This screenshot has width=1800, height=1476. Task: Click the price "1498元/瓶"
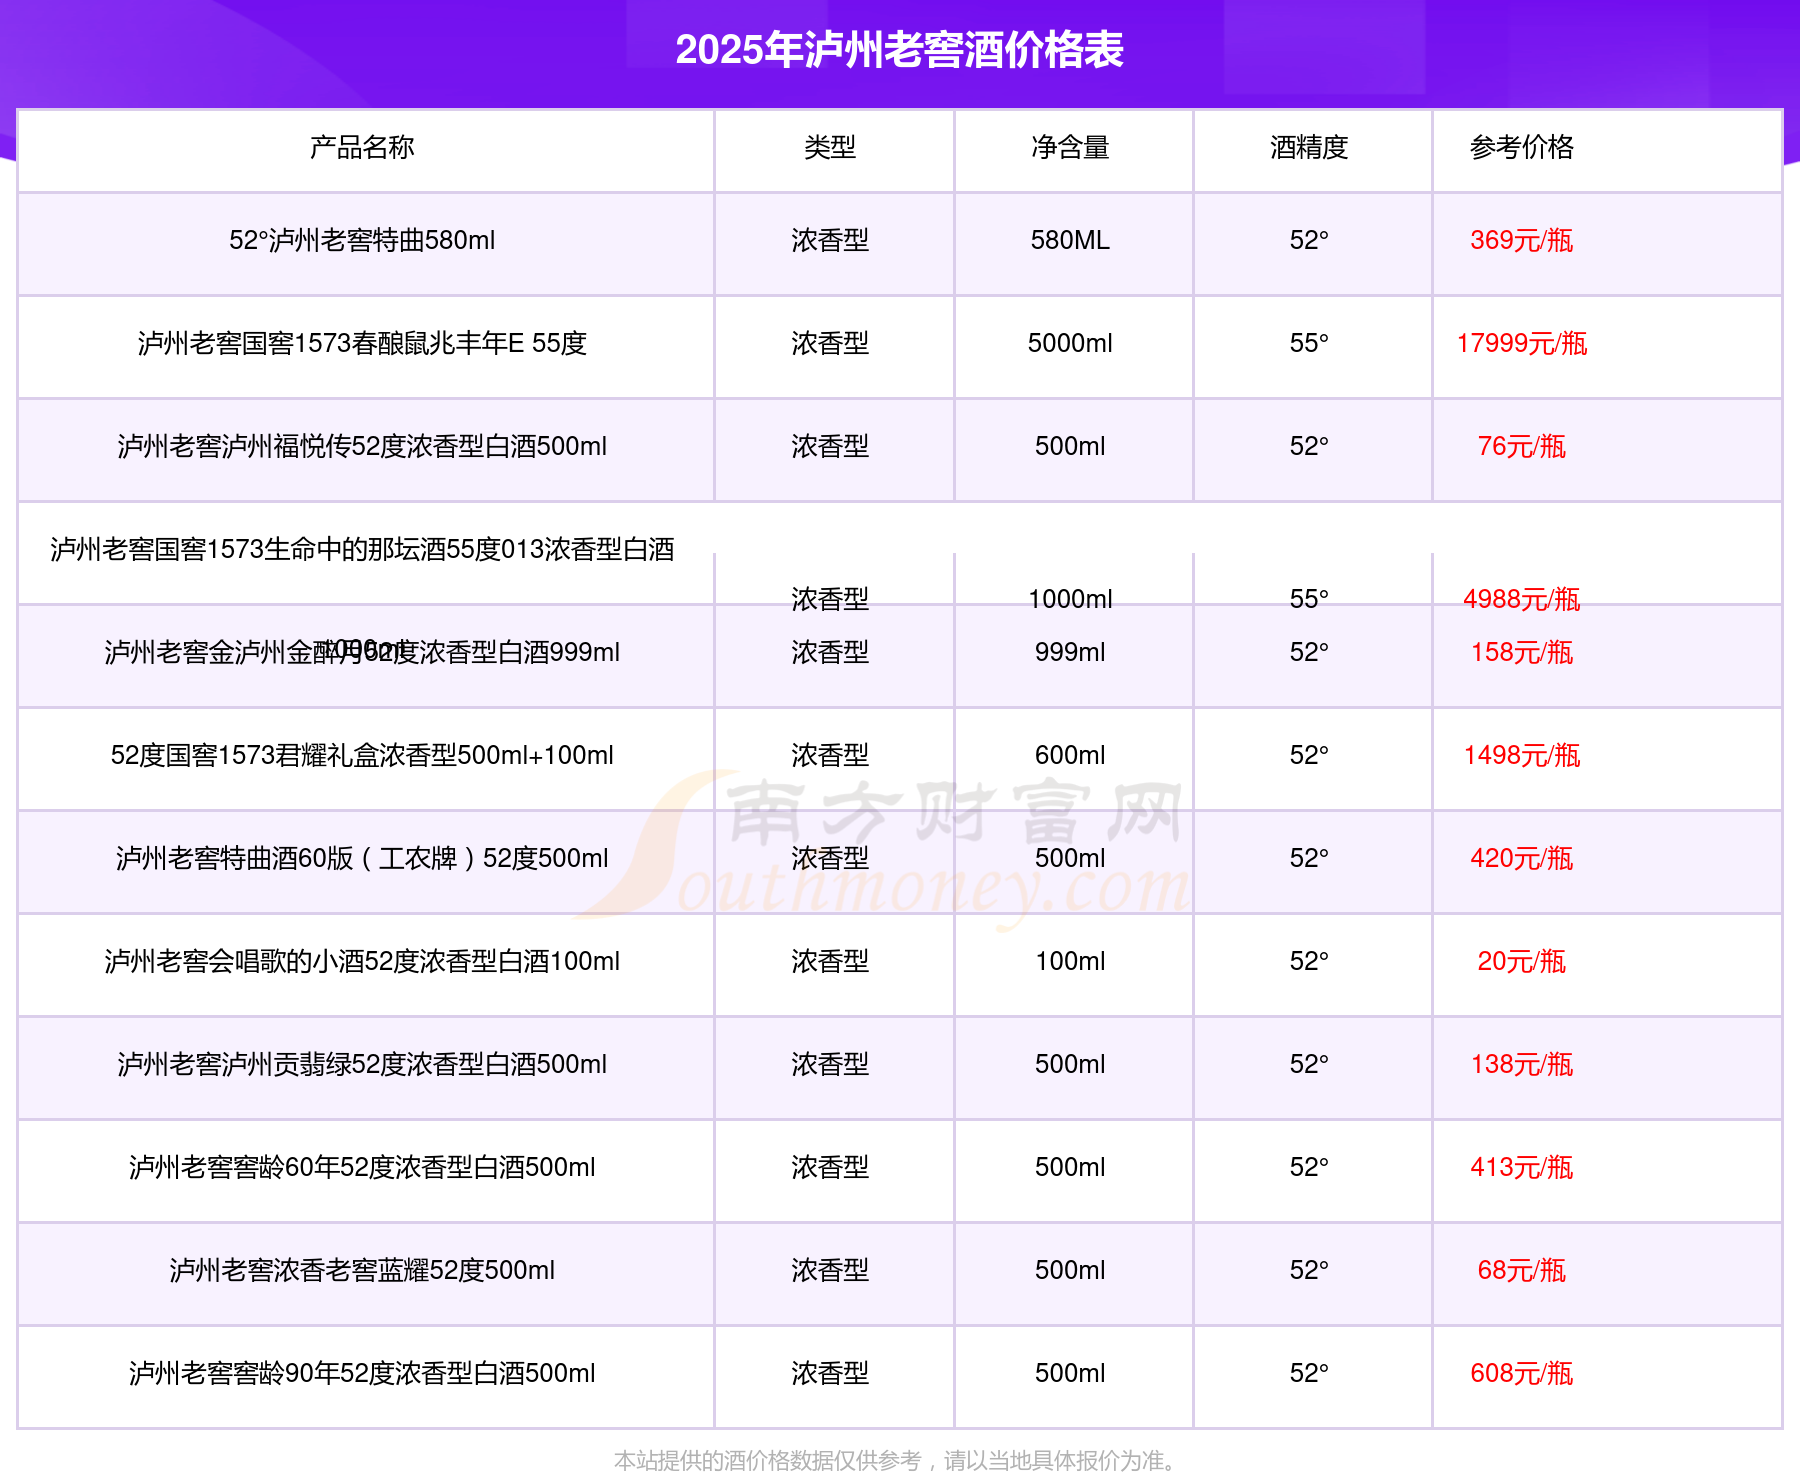click(1522, 756)
